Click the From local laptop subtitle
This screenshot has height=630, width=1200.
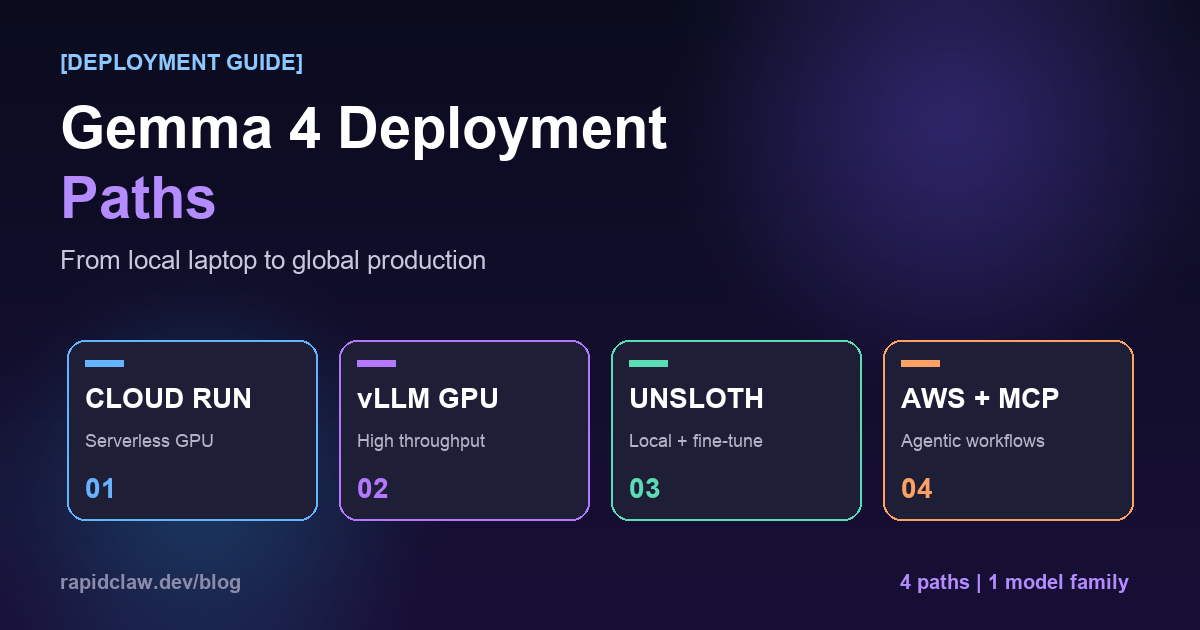point(273,261)
